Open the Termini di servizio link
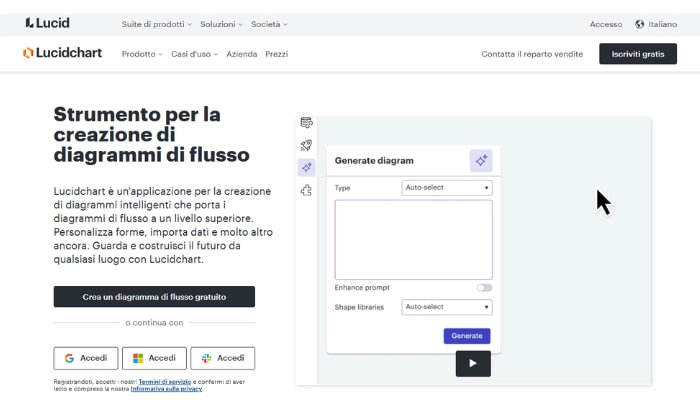Image resolution: width=700 pixels, height=400 pixels. (x=165, y=382)
